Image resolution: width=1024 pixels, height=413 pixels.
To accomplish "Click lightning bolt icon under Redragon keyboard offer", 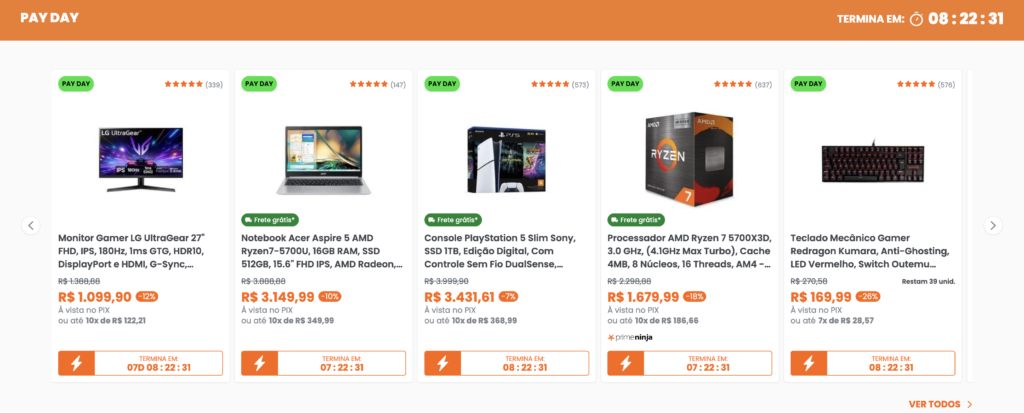I will pos(808,363).
